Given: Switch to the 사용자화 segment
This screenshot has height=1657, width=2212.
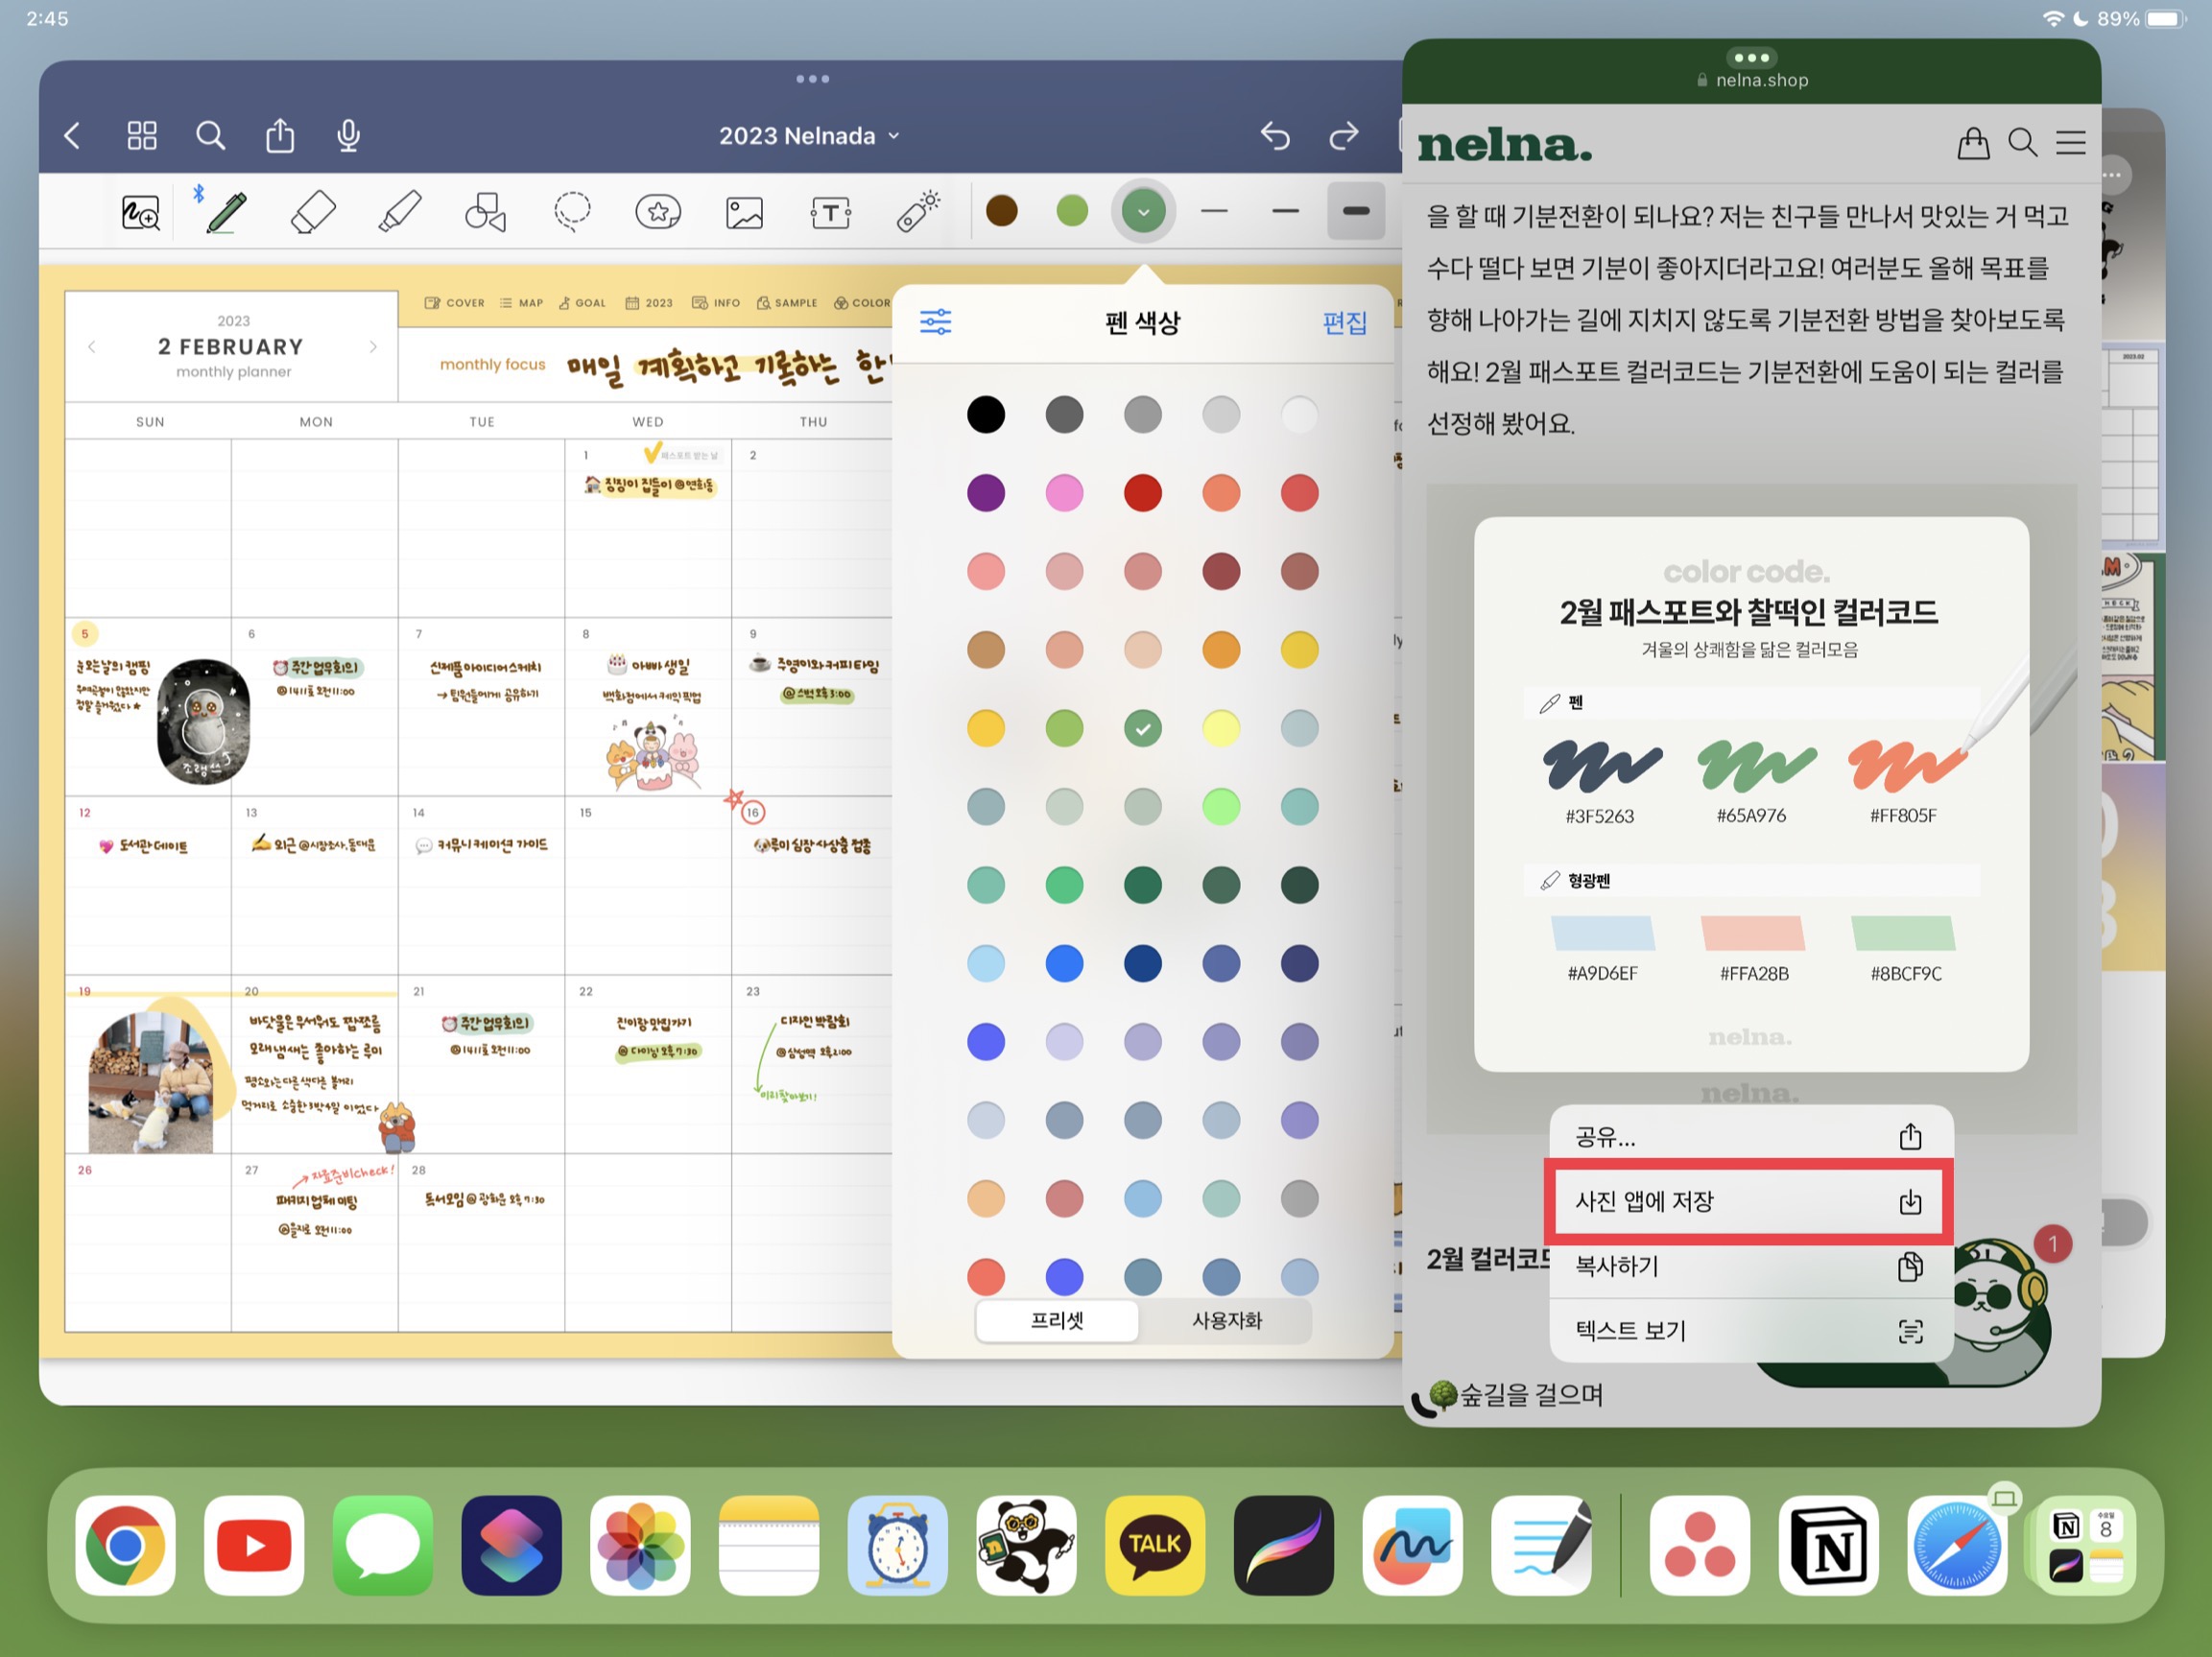Looking at the screenshot, I should tap(1226, 1320).
